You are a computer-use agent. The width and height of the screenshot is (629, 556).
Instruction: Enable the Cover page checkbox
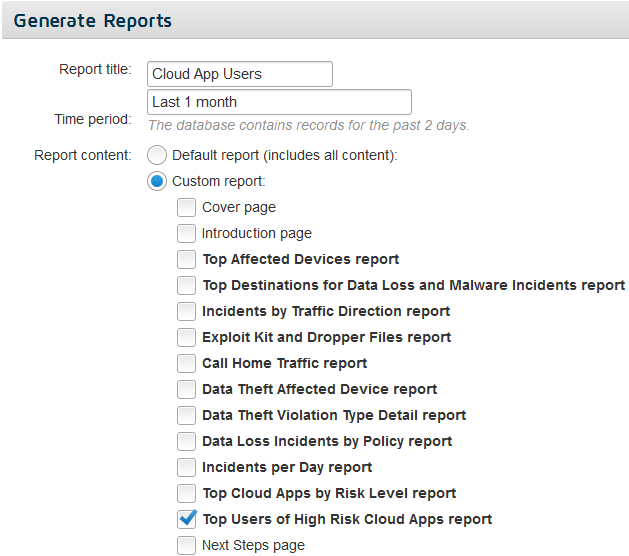click(187, 207)
